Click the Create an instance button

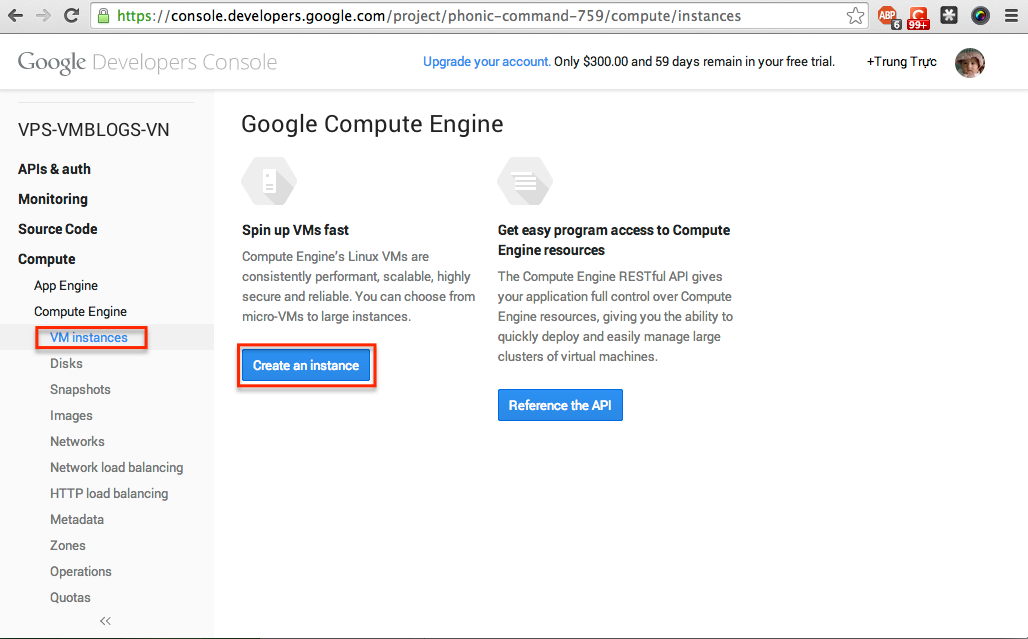pyautogui.click(x=306, y=366)
